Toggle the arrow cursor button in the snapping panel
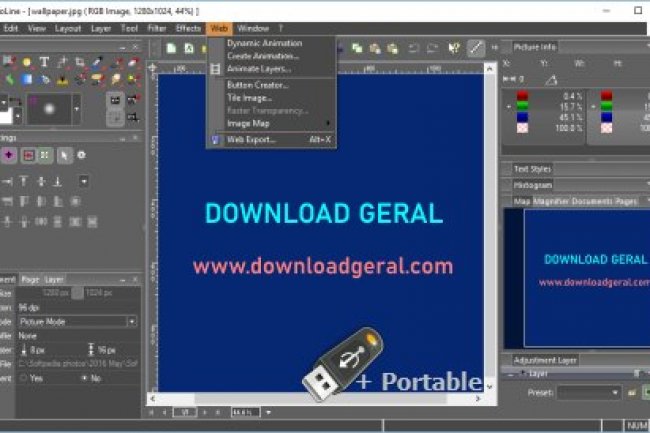This screenshot has width=650, height=433. 64,155
